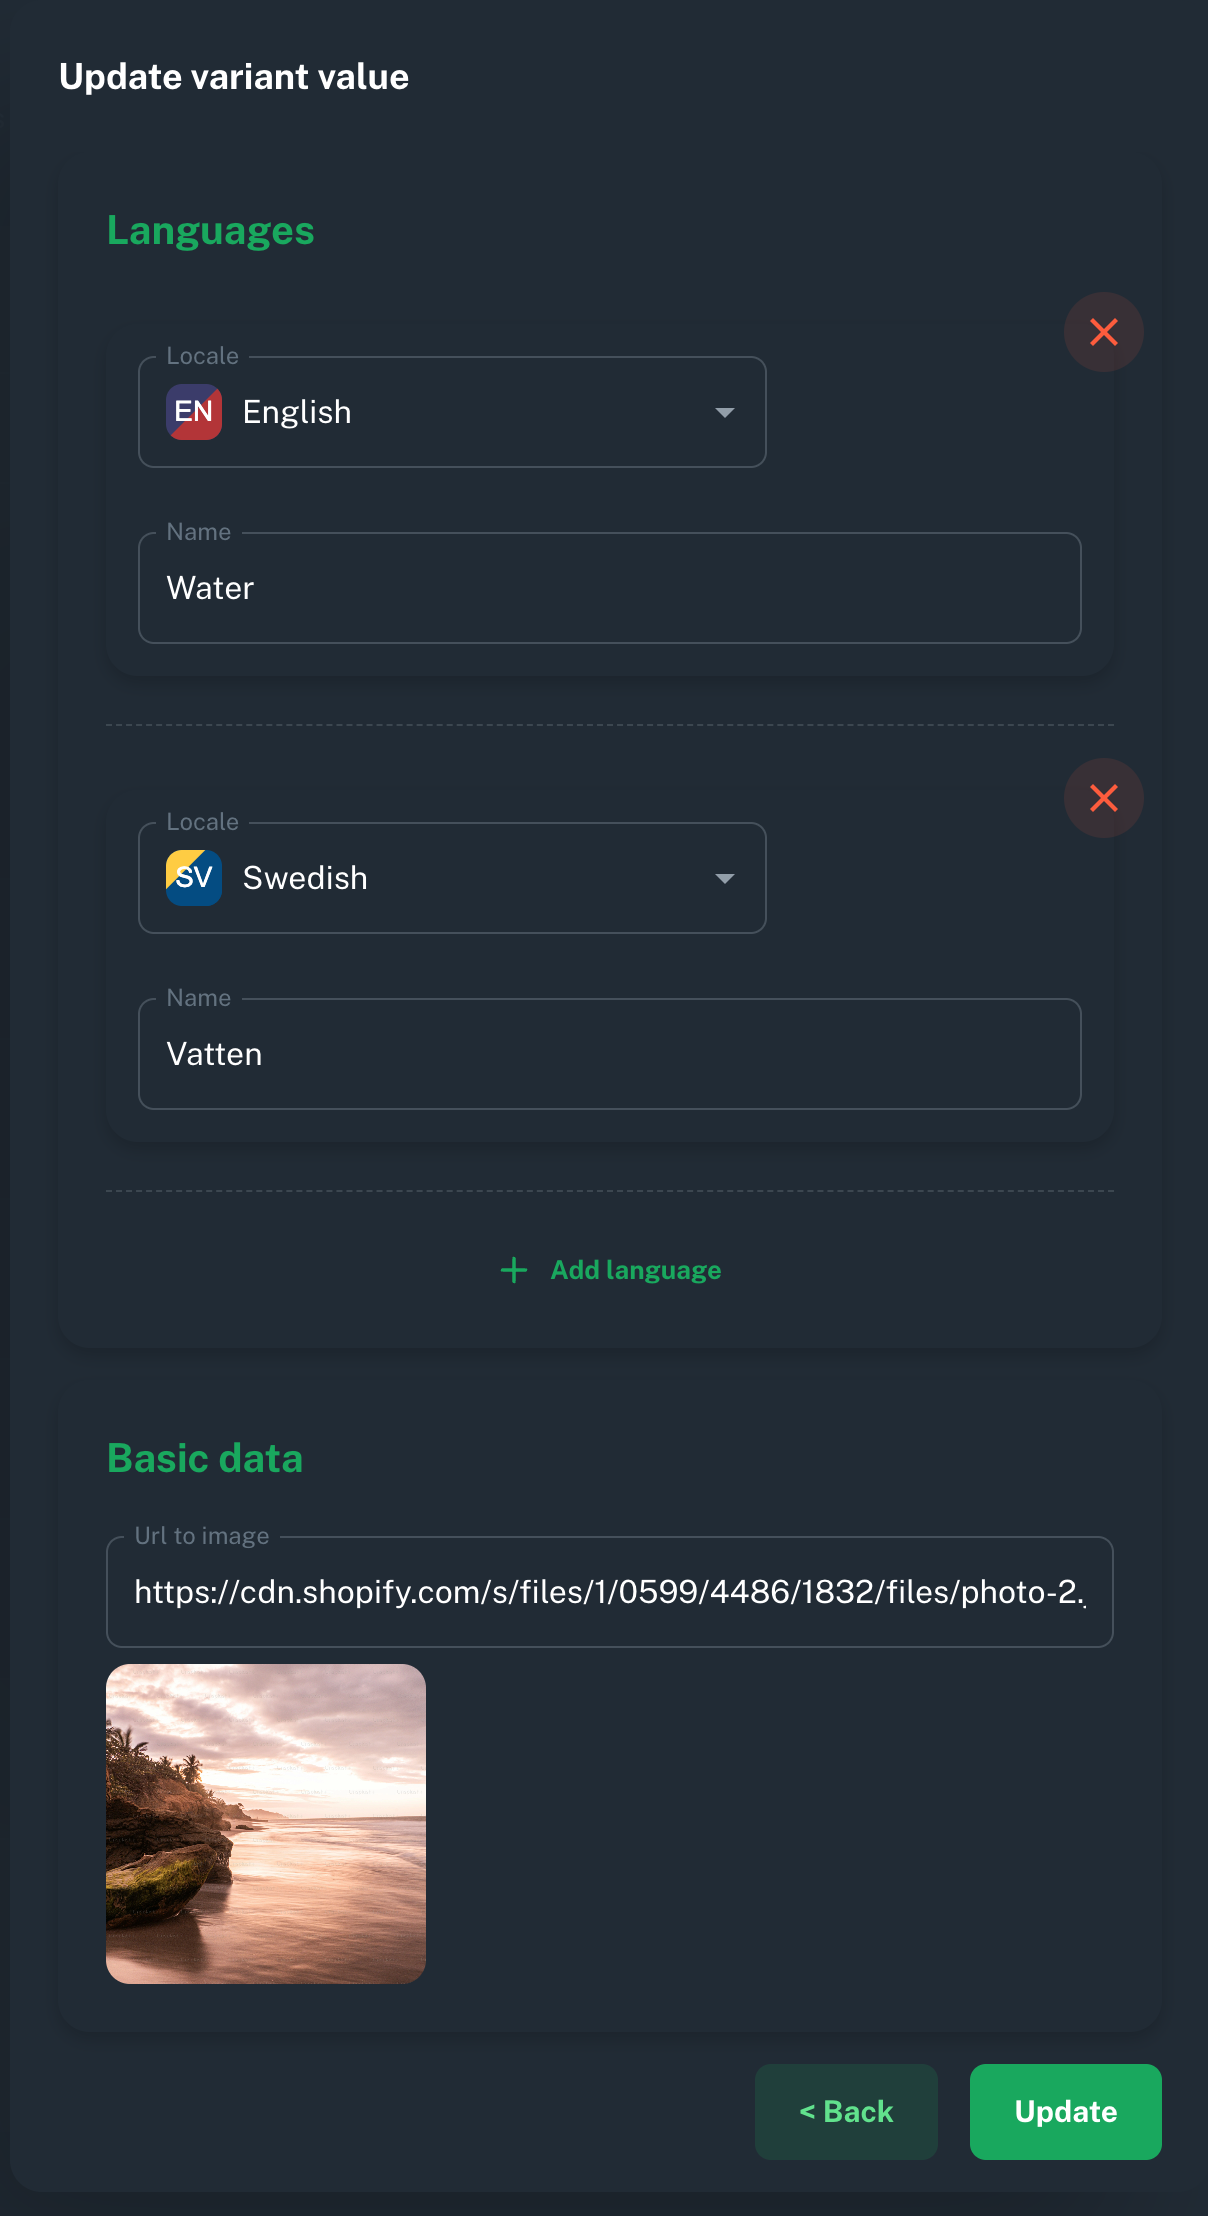Click the Languages section heading
Viewport: 1208px width, 2216px height.
(211, 232)
